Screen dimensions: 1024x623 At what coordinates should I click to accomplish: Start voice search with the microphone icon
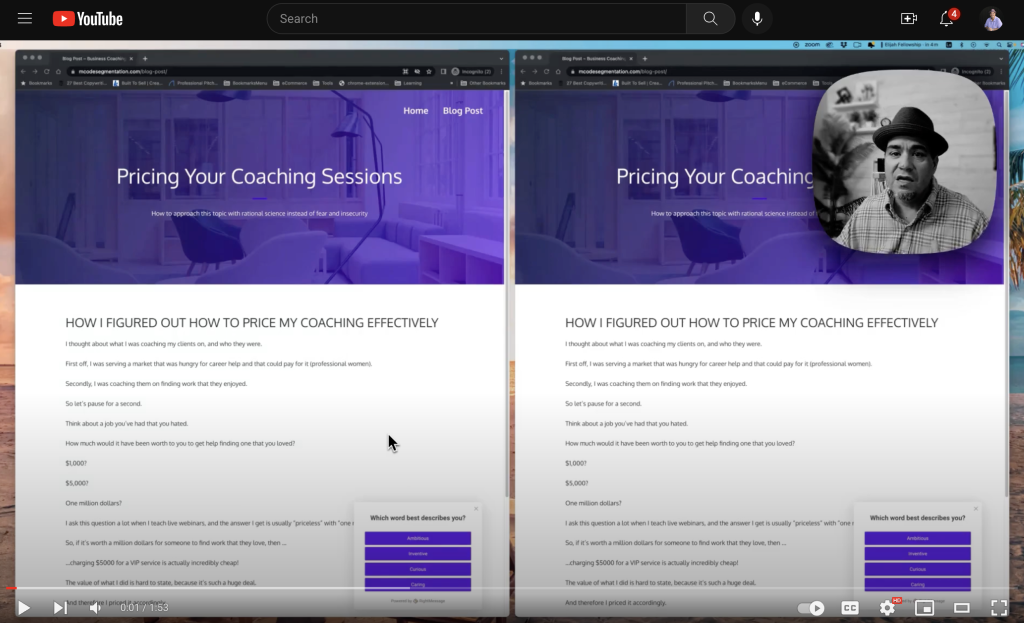click(757, 19)
